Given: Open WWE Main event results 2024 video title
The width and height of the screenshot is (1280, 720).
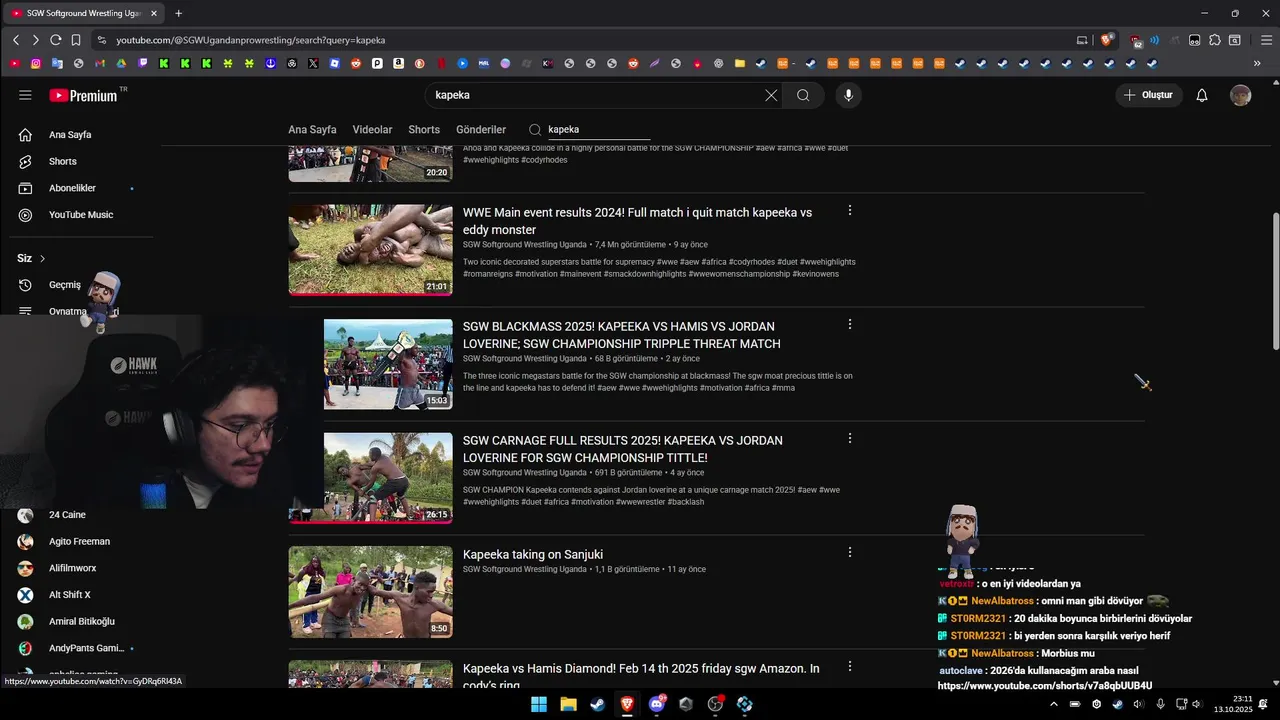Looking at the screenshot, I should pos(637,221).
